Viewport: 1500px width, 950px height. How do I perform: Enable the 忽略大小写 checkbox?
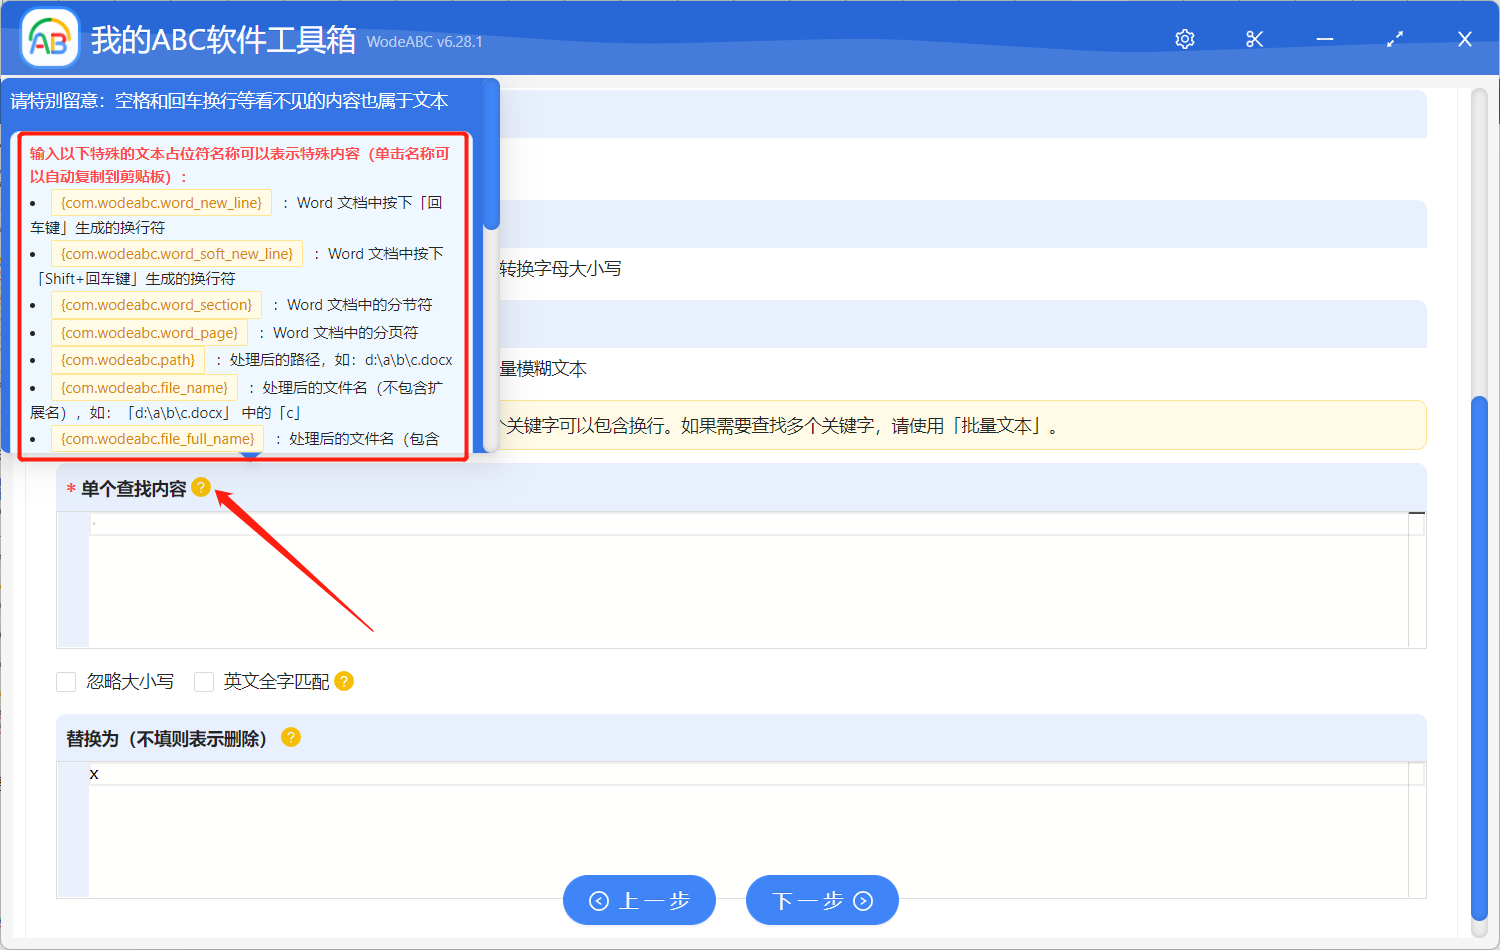click(66, 681)
